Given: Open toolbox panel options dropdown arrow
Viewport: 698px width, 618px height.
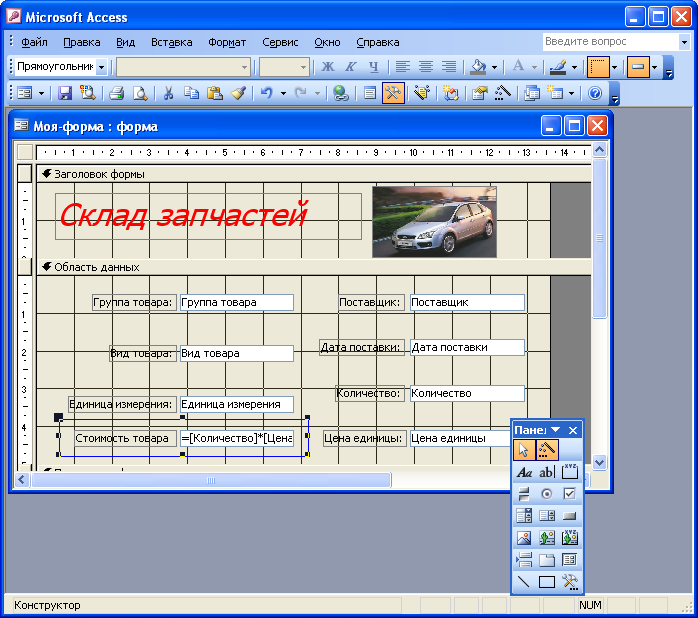Looking at the screenshot, I should [x=556, y=430].
